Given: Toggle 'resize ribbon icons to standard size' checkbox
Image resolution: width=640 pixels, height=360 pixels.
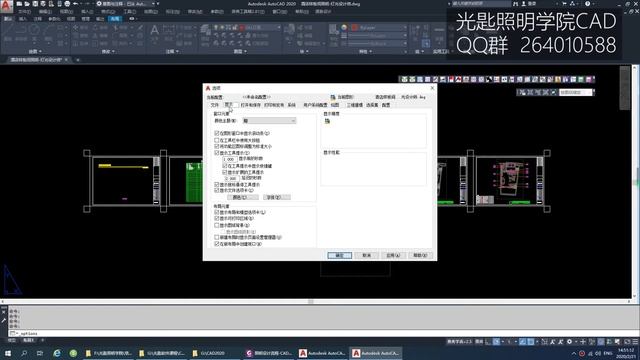Looking at the screenshot, I should pos(217,146).
